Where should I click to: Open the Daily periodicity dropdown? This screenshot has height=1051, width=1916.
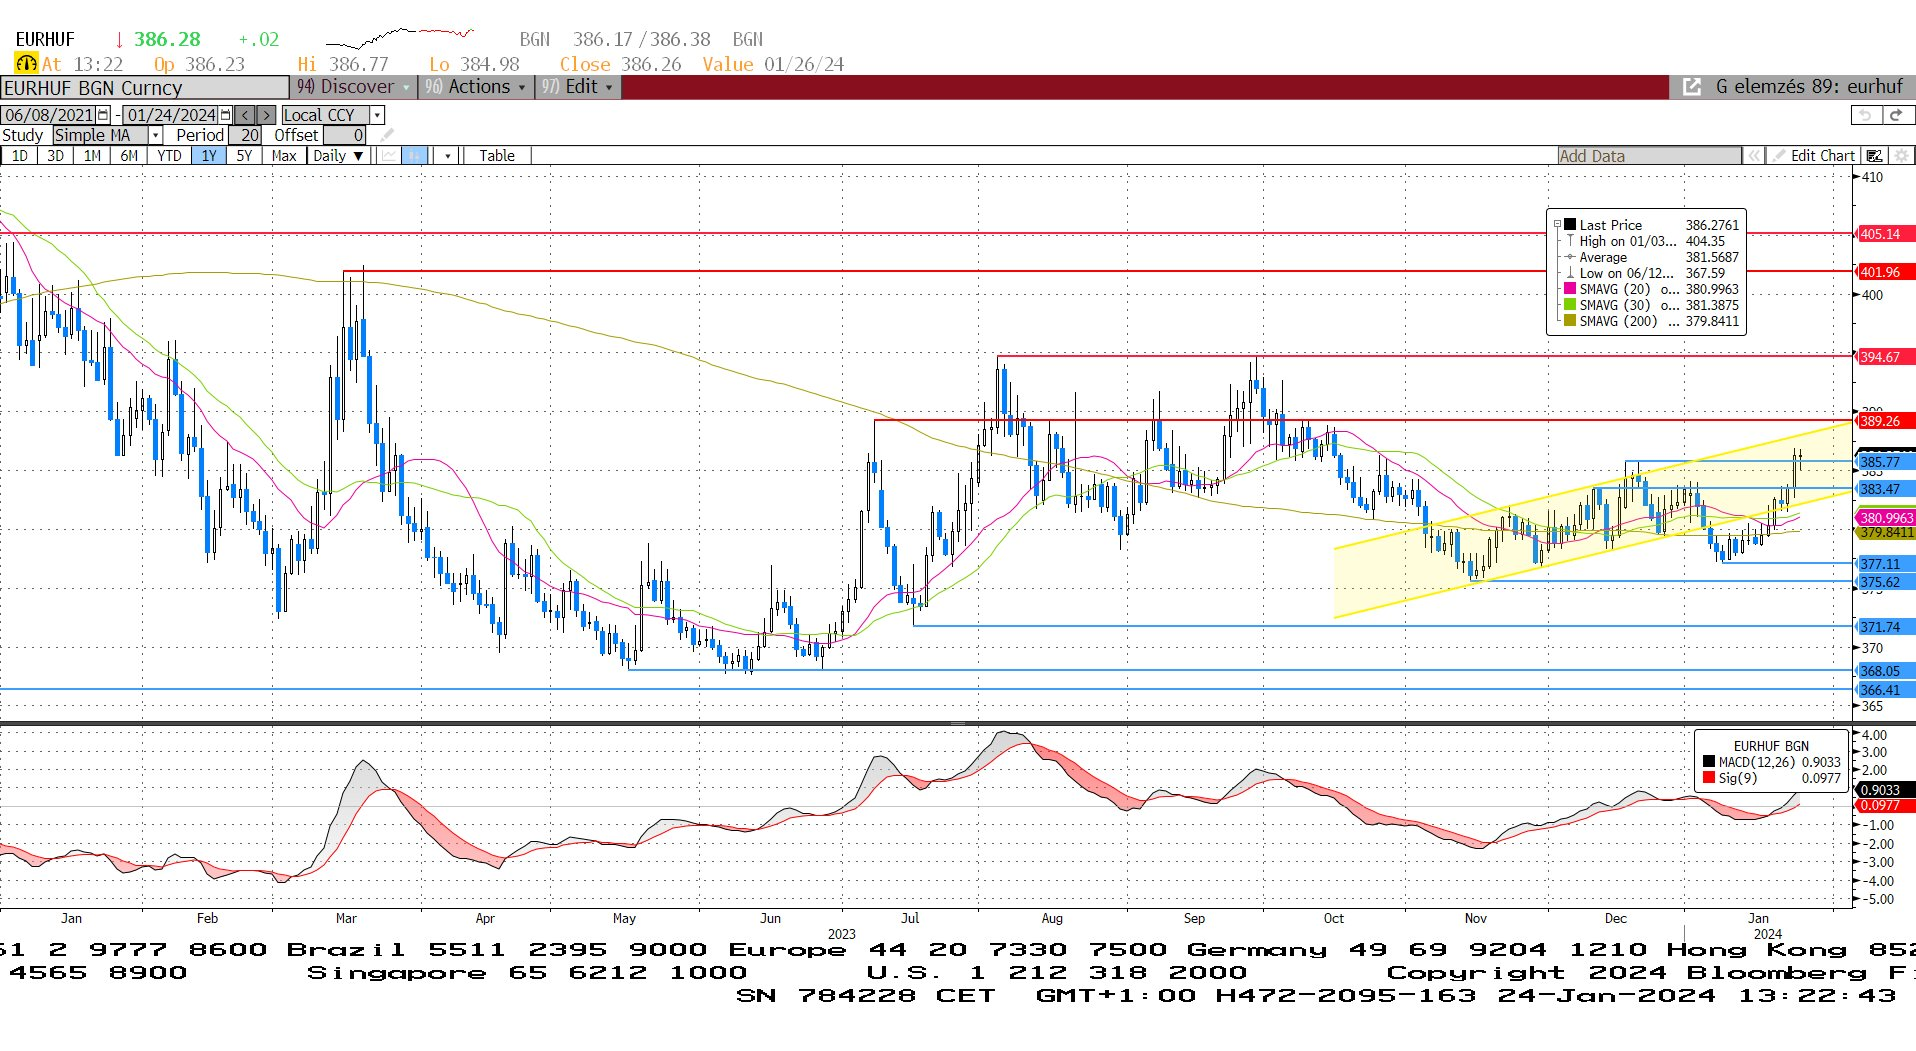pyautogui.click(x=338, y=156)
